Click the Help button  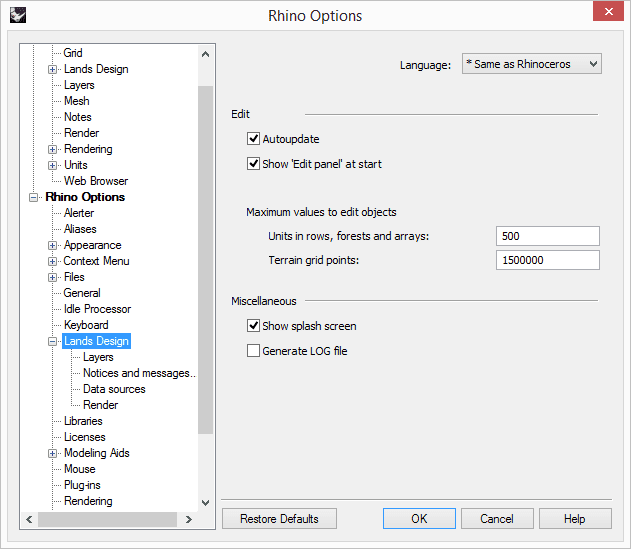tap(574, 519)
